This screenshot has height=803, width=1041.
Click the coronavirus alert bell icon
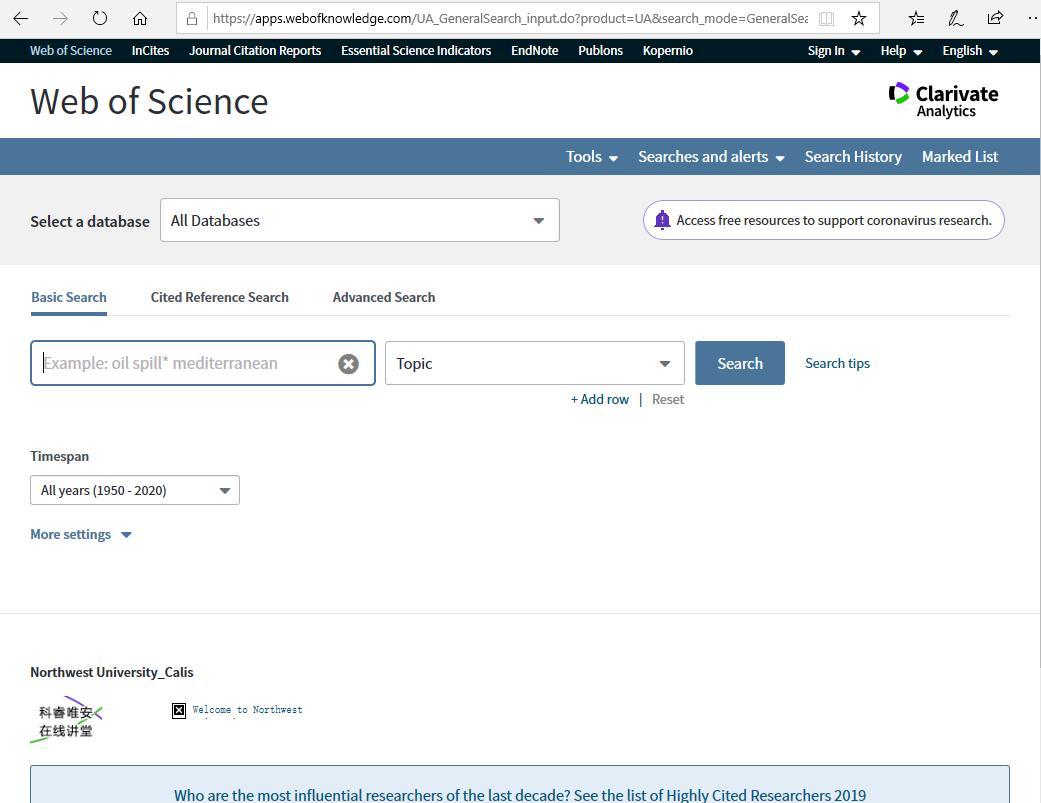[661, 219]
